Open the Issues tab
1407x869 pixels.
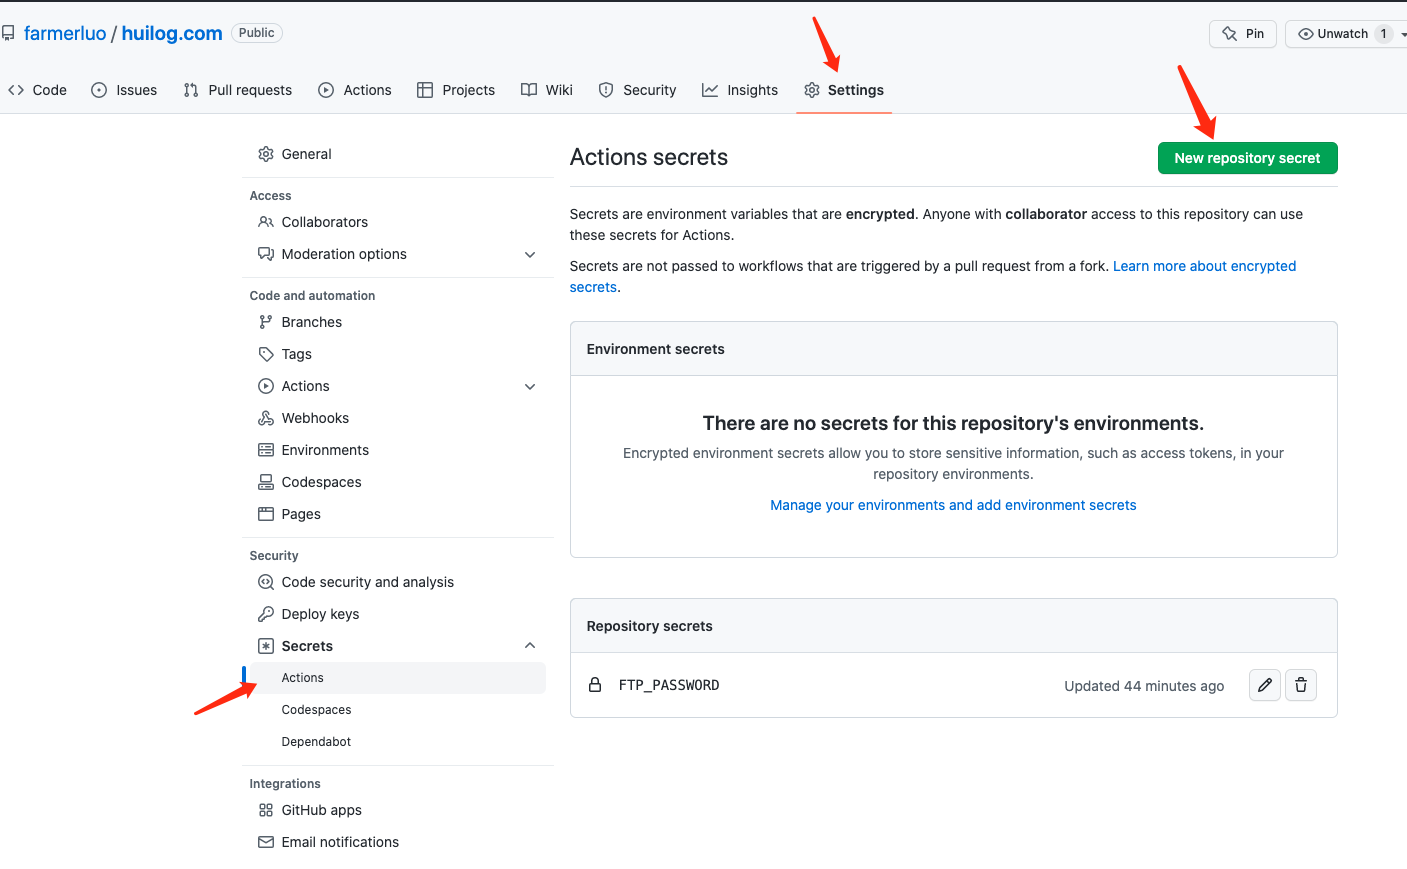pyautogui.click(x=124, y=90)
